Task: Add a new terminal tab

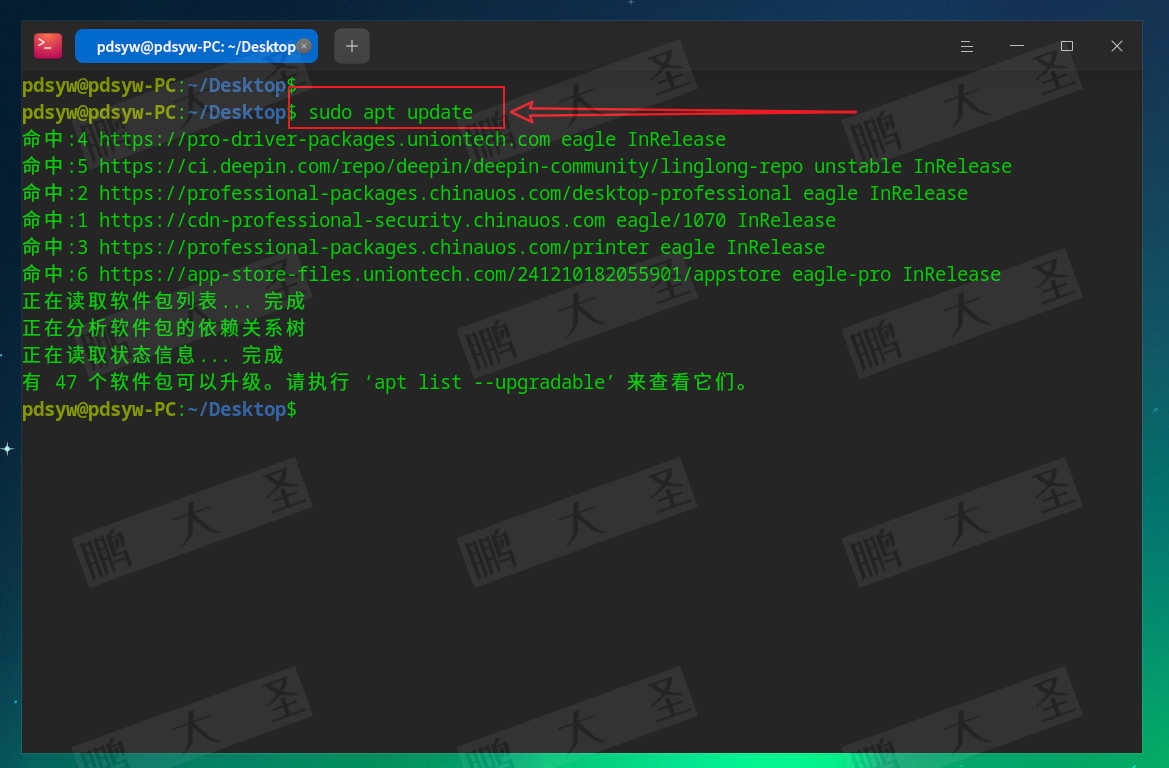Action: pyautogui.click(x=352, y=46)
